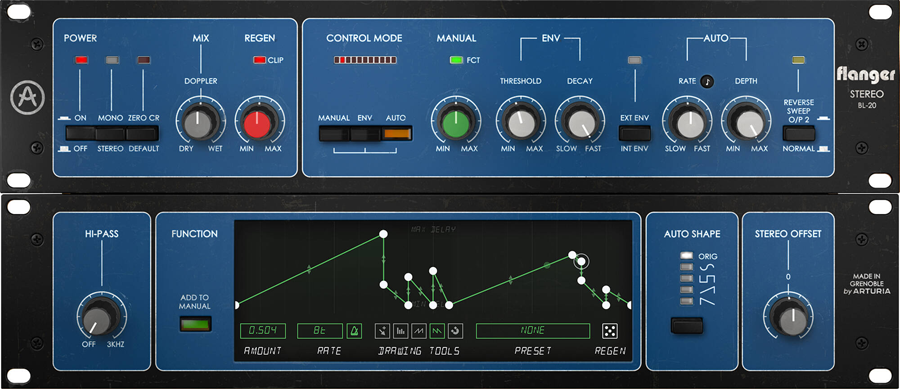Select the point-edit drawing tool

[x=382, y=331]
